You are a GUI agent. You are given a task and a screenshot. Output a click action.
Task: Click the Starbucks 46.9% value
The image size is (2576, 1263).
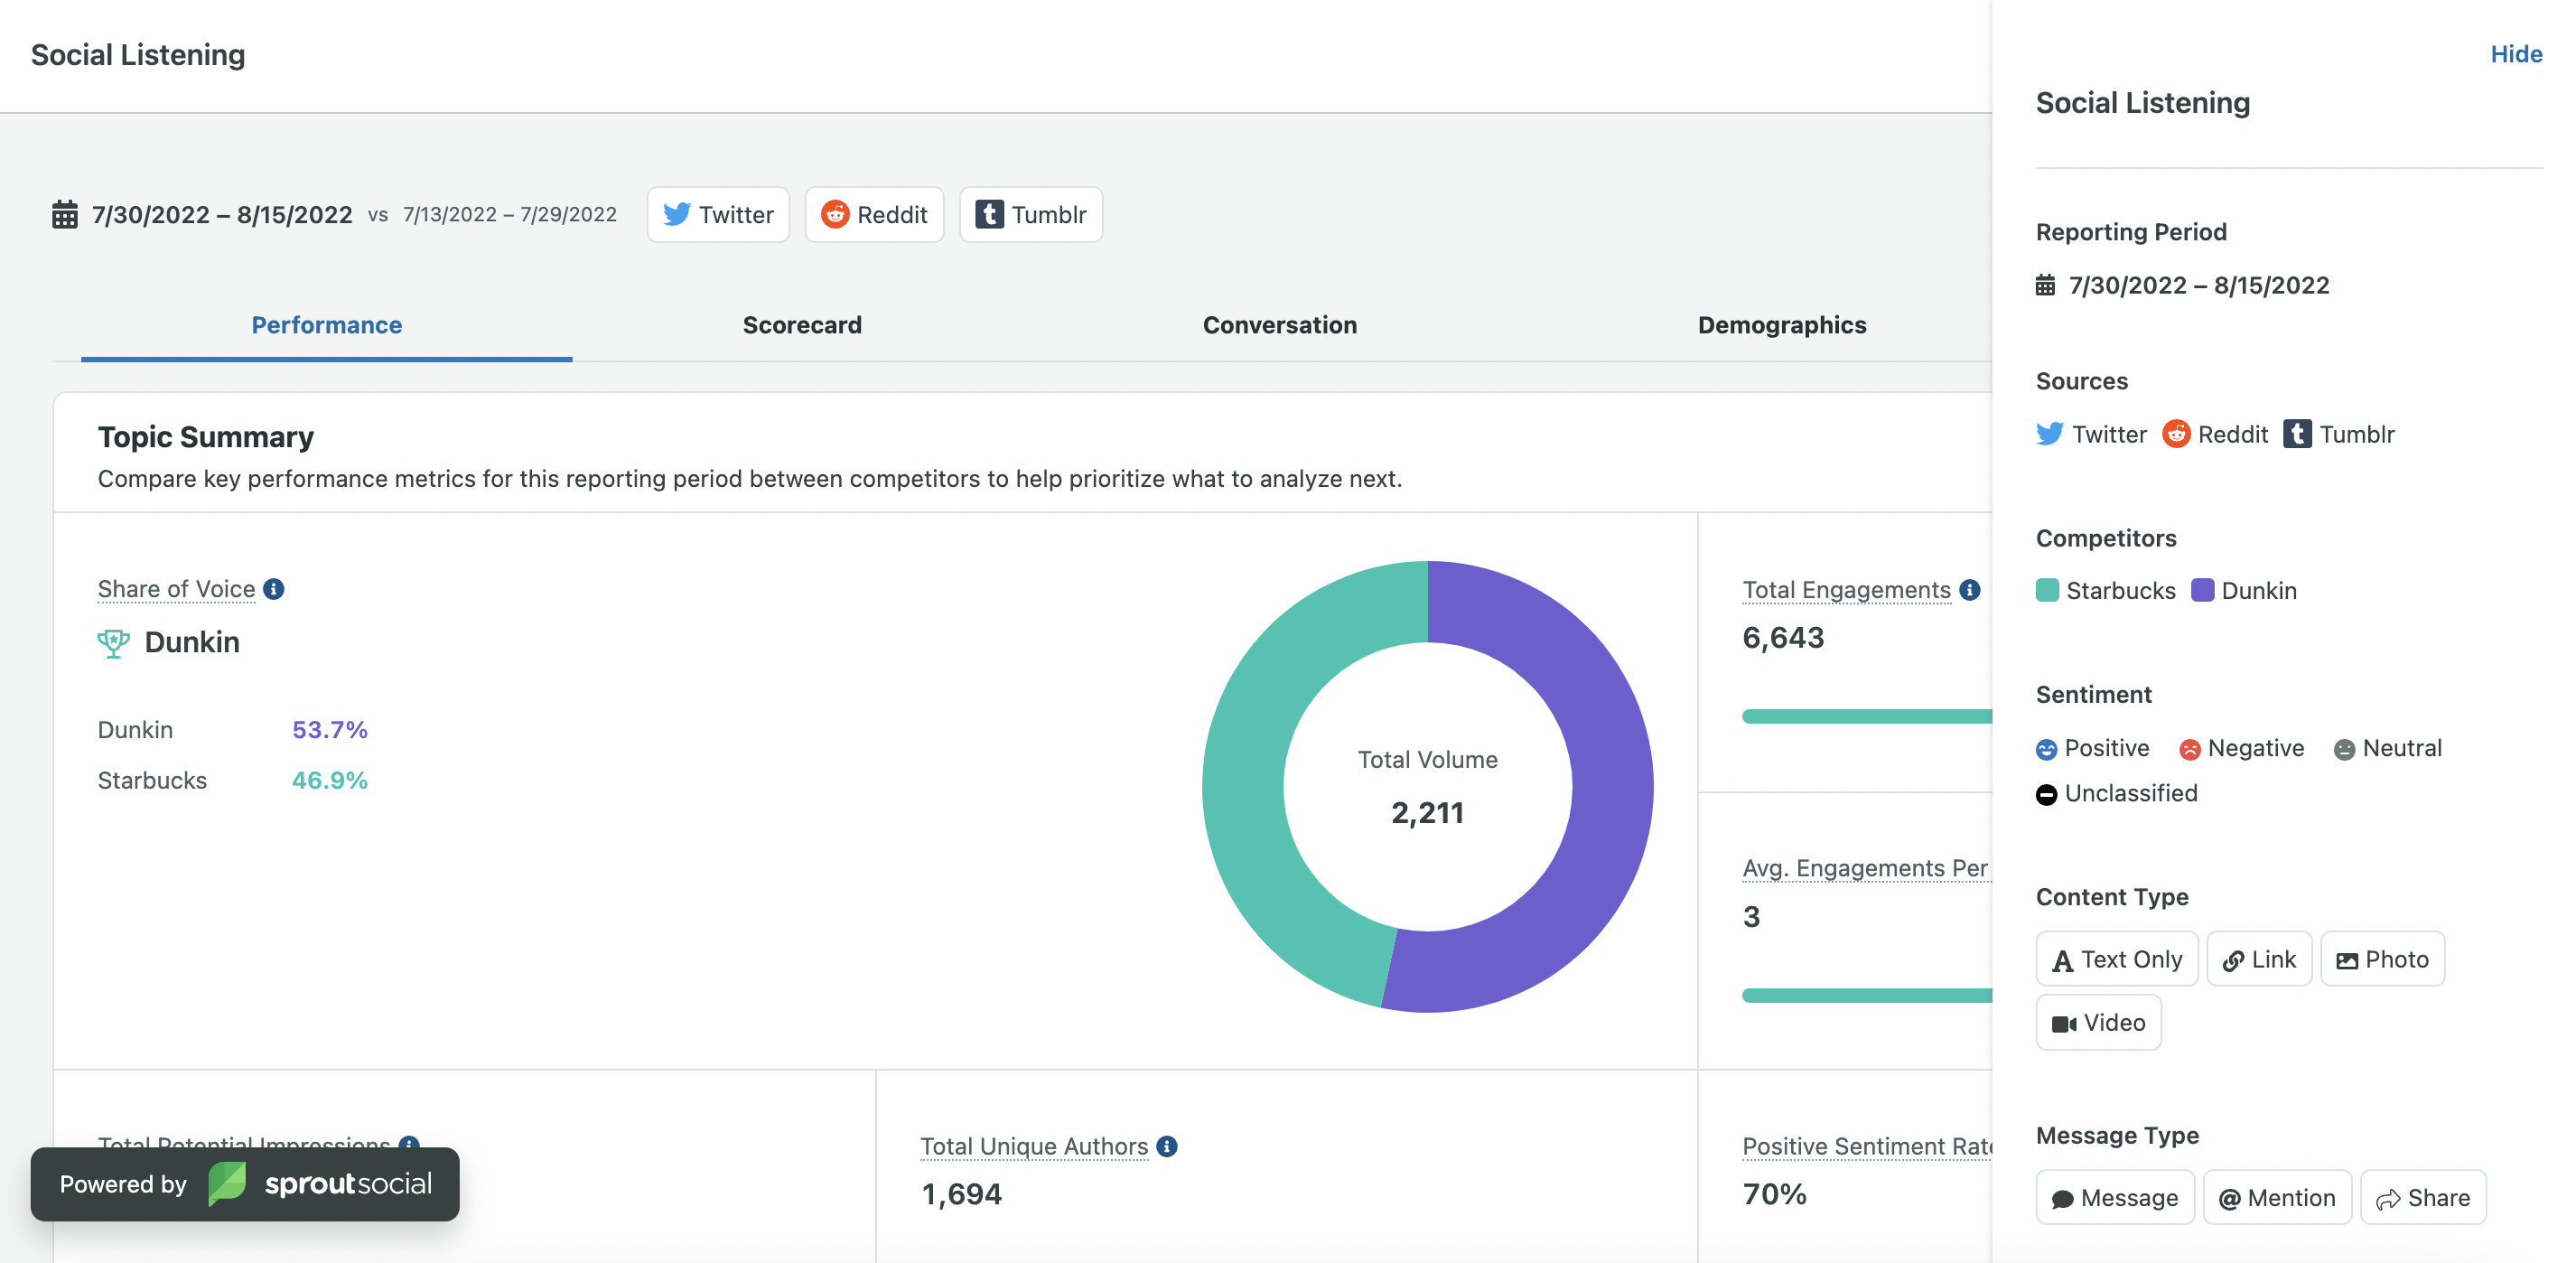point(330,781)
